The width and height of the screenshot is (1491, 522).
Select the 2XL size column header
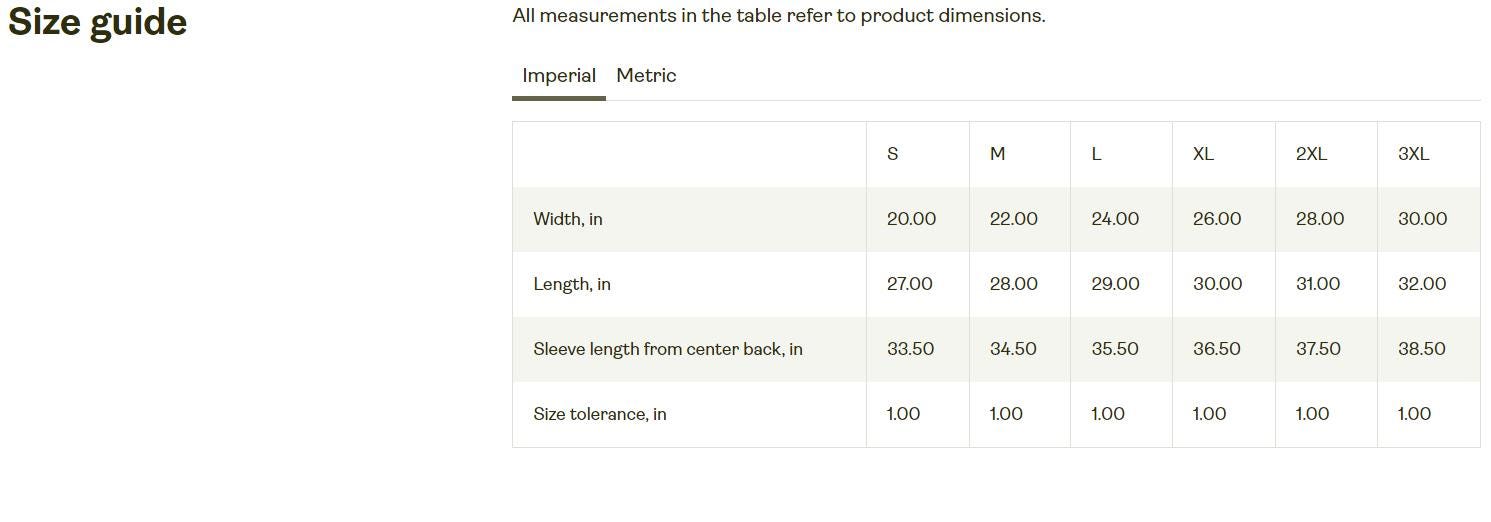click(1311, 154)
